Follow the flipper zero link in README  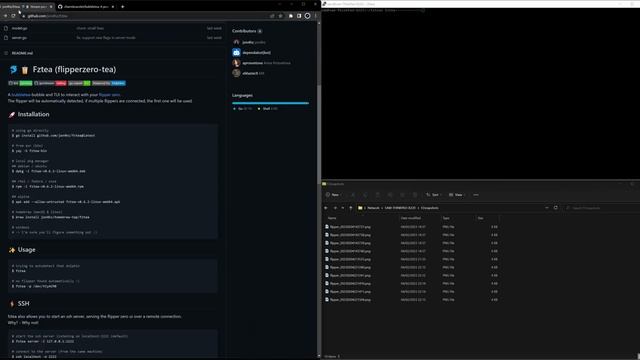[x=109, y=95]
